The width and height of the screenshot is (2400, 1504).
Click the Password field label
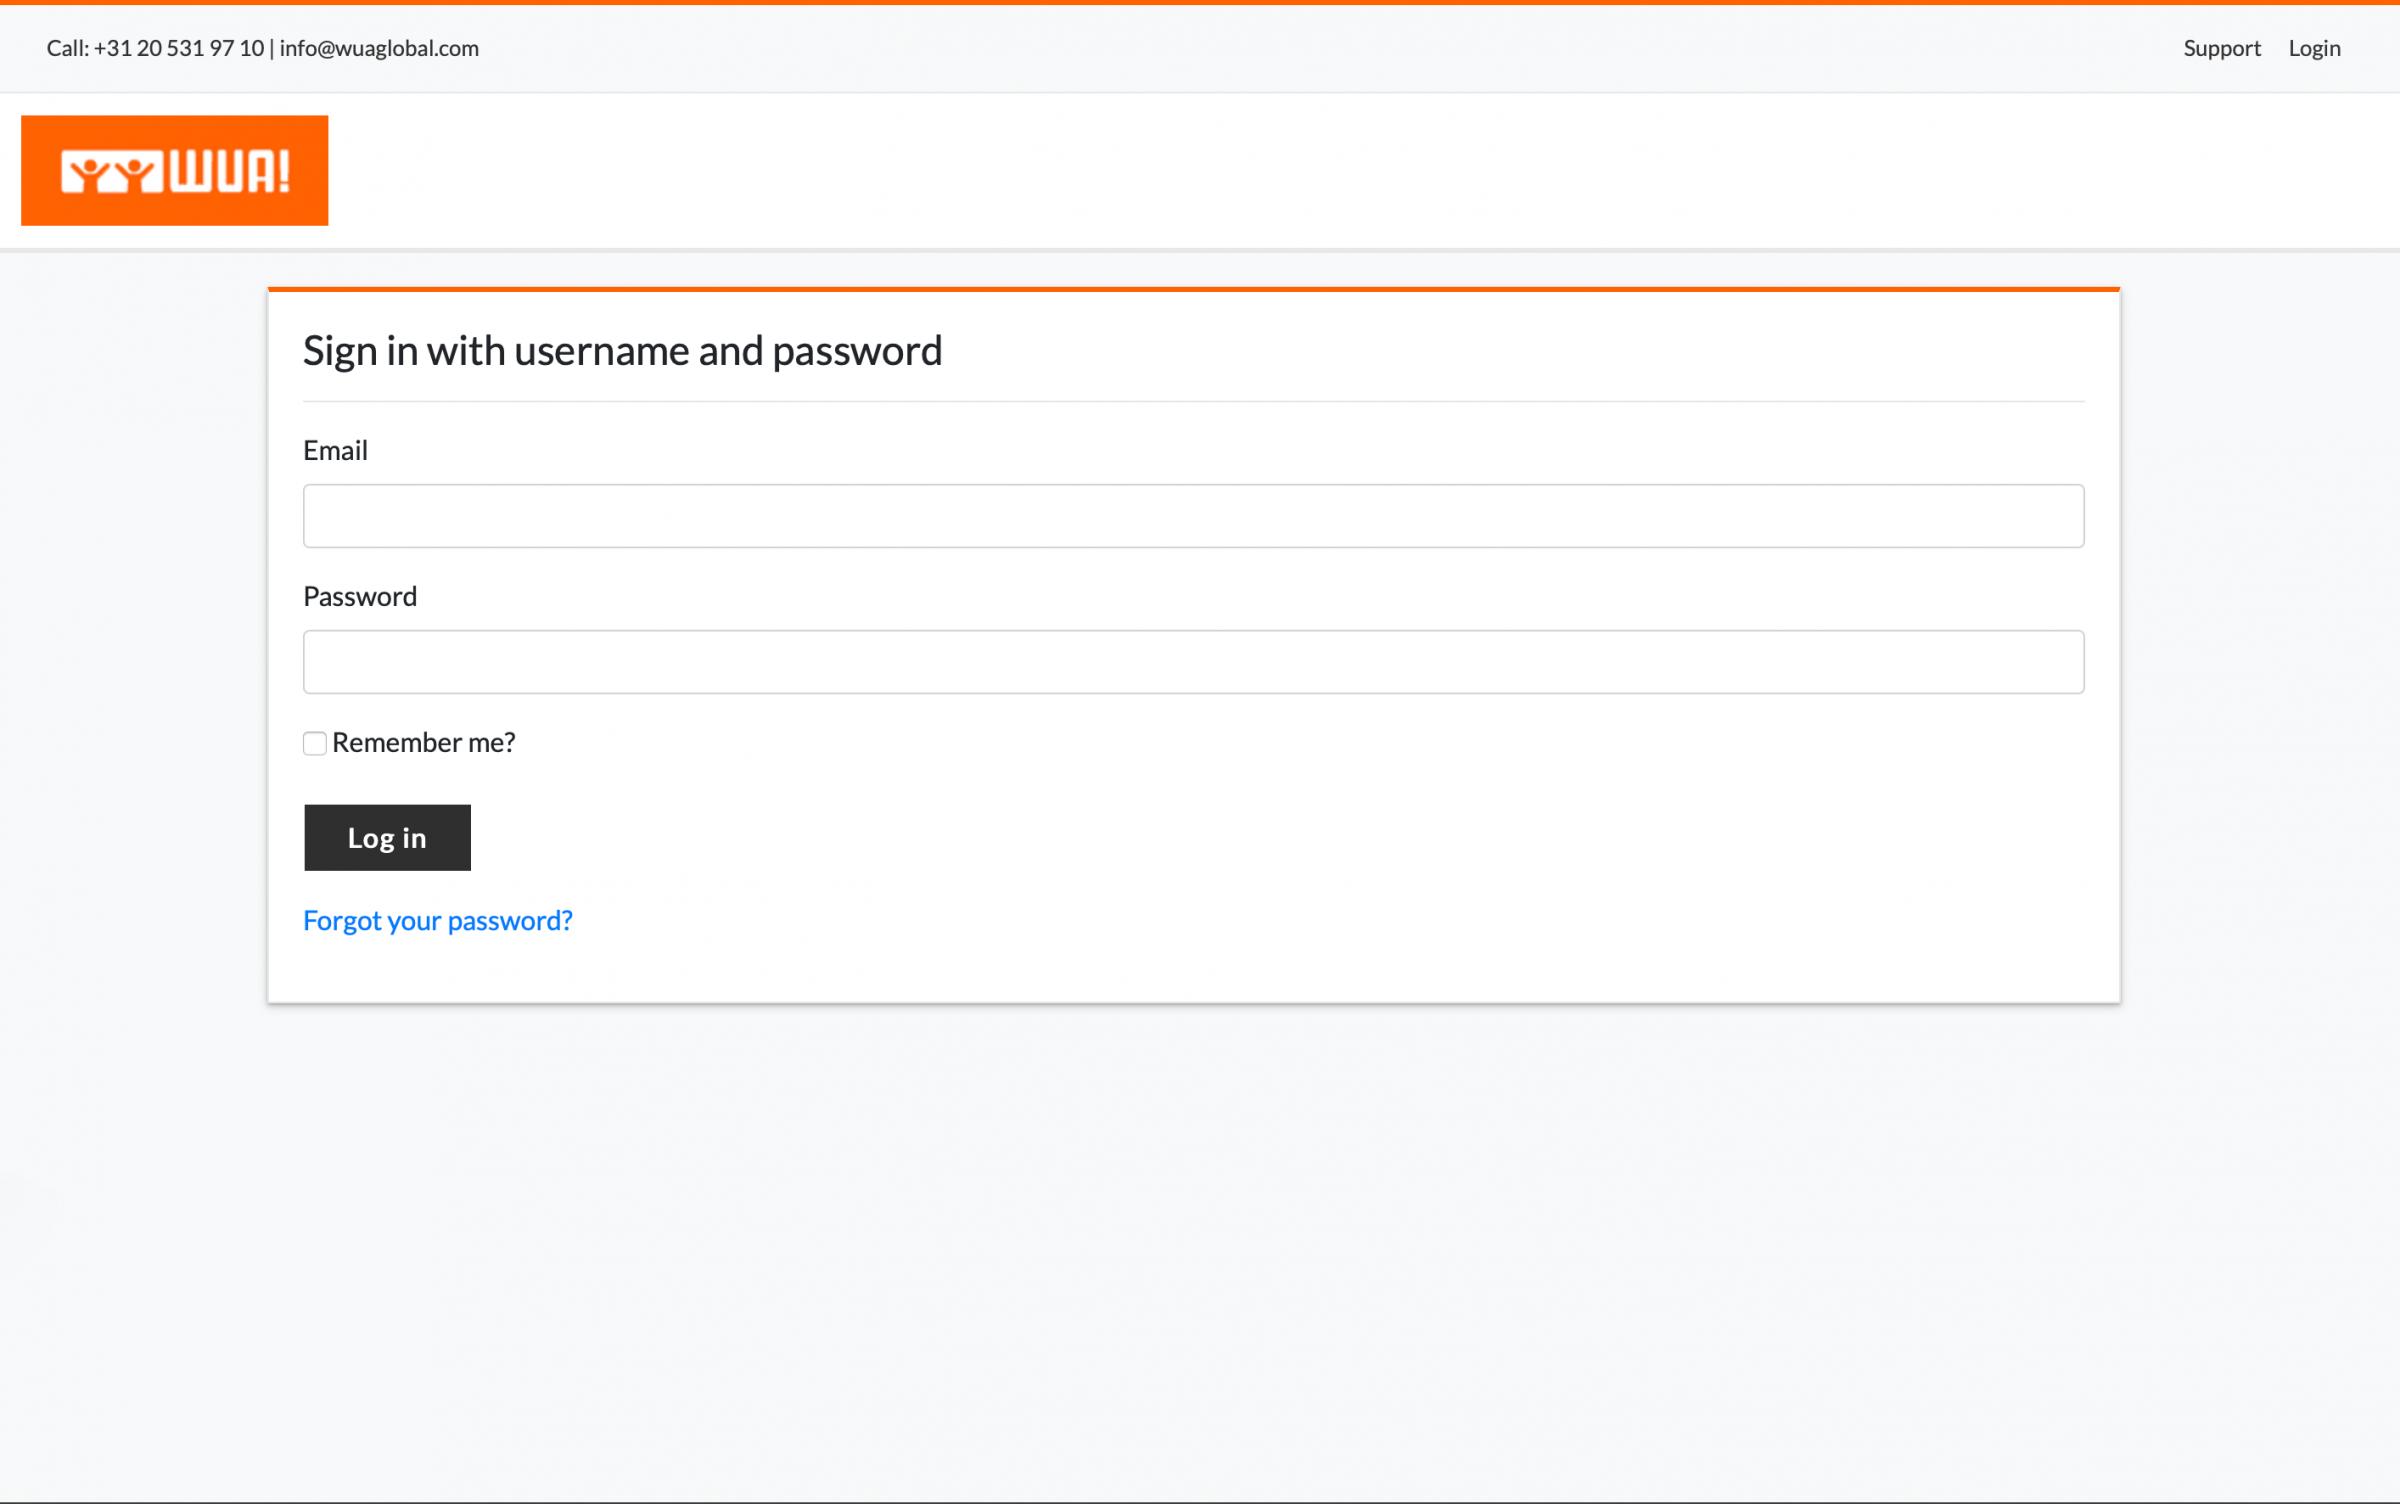[360, 596]
